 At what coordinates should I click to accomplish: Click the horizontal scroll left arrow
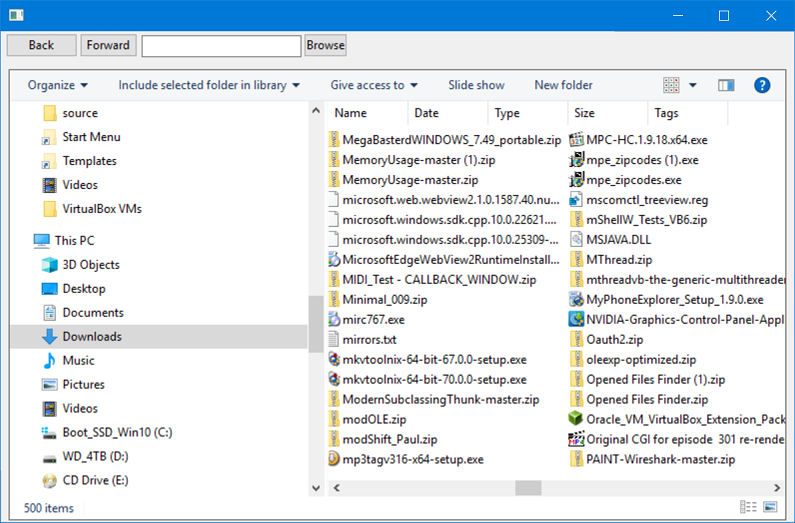[336, 488]
